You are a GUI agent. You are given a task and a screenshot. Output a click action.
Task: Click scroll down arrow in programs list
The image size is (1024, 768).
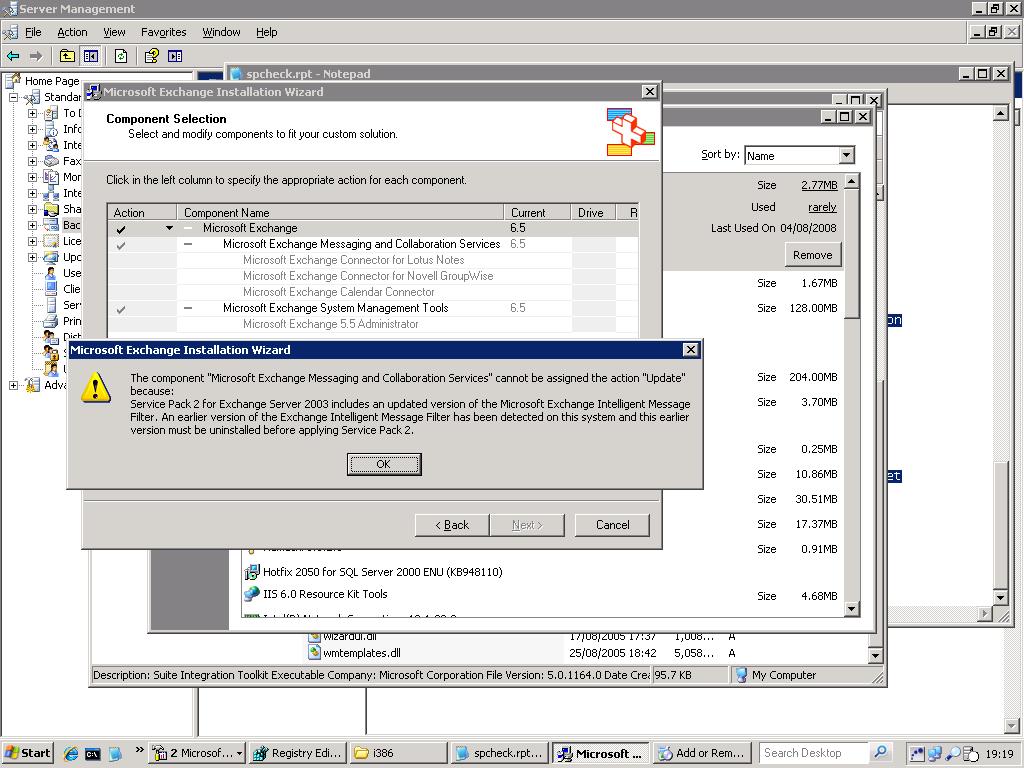pos(852,609)
